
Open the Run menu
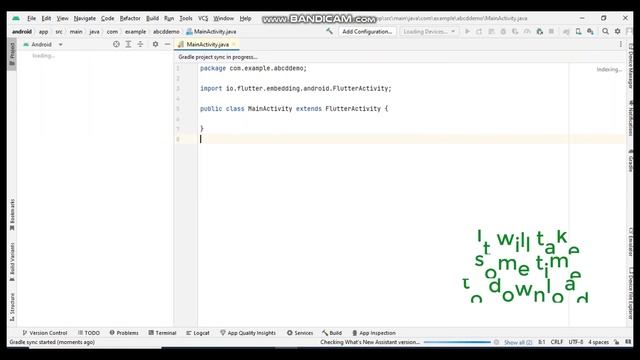tap(169, 18)
